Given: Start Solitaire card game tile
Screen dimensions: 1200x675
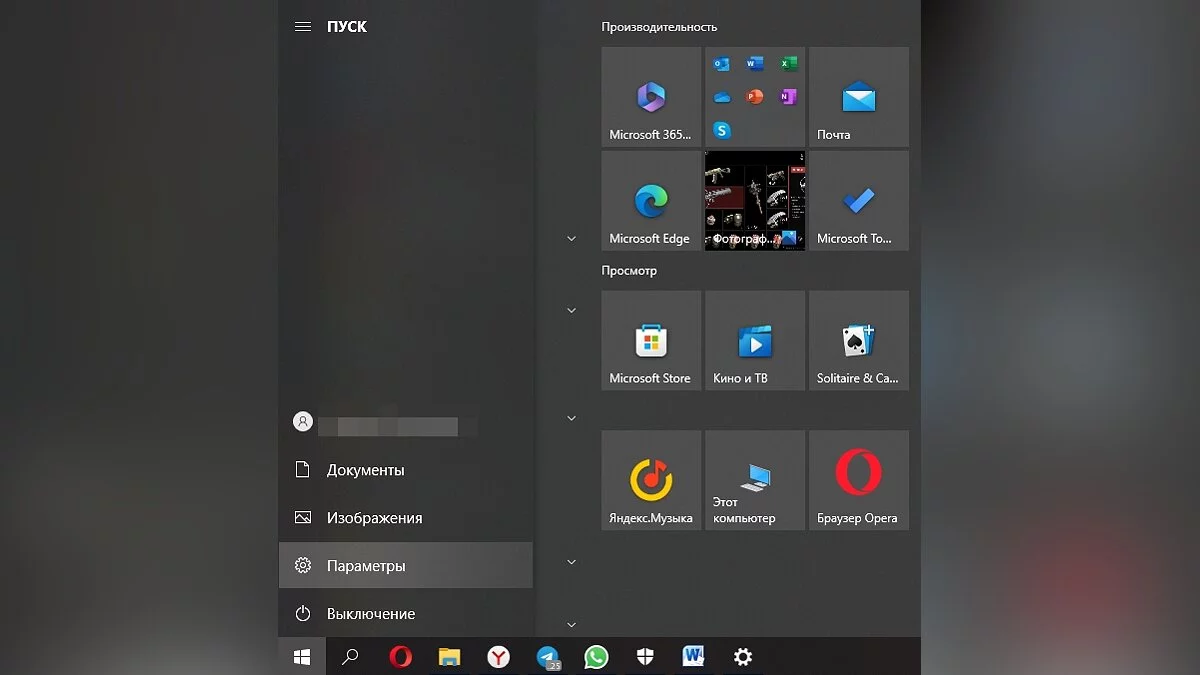Looking at the screenshot, I should [858, 341].
